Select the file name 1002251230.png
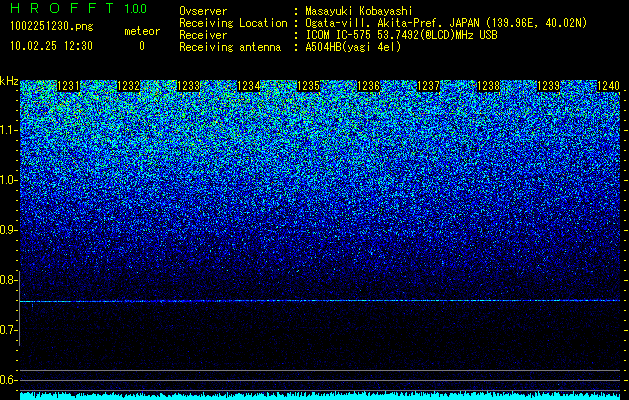Screen dimensions: 629x400 [x=51, y=27]
